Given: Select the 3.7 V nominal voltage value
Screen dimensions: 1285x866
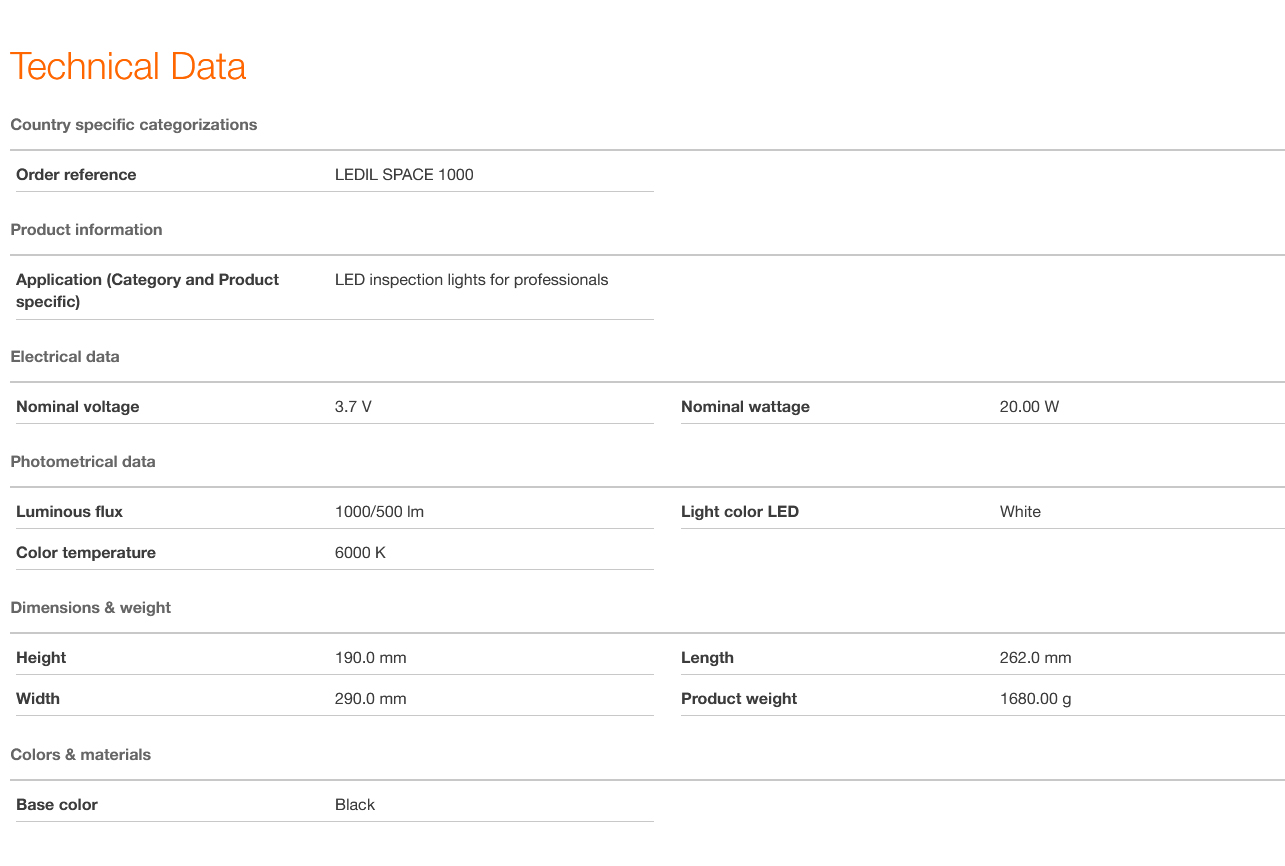Looking at the screenshot, I should (x=353, y=407).
